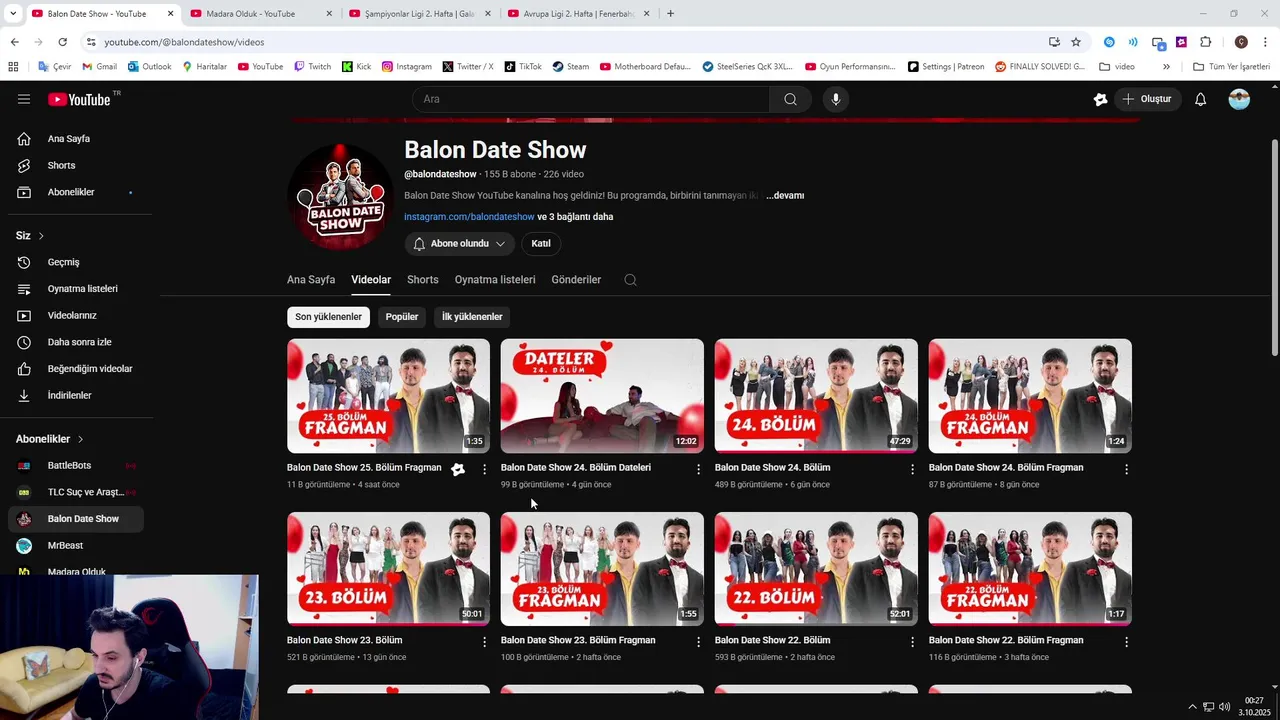Open Chrome apps grid in bookmarks bar
Viewport: 1280px width, 720px height.
13,67
